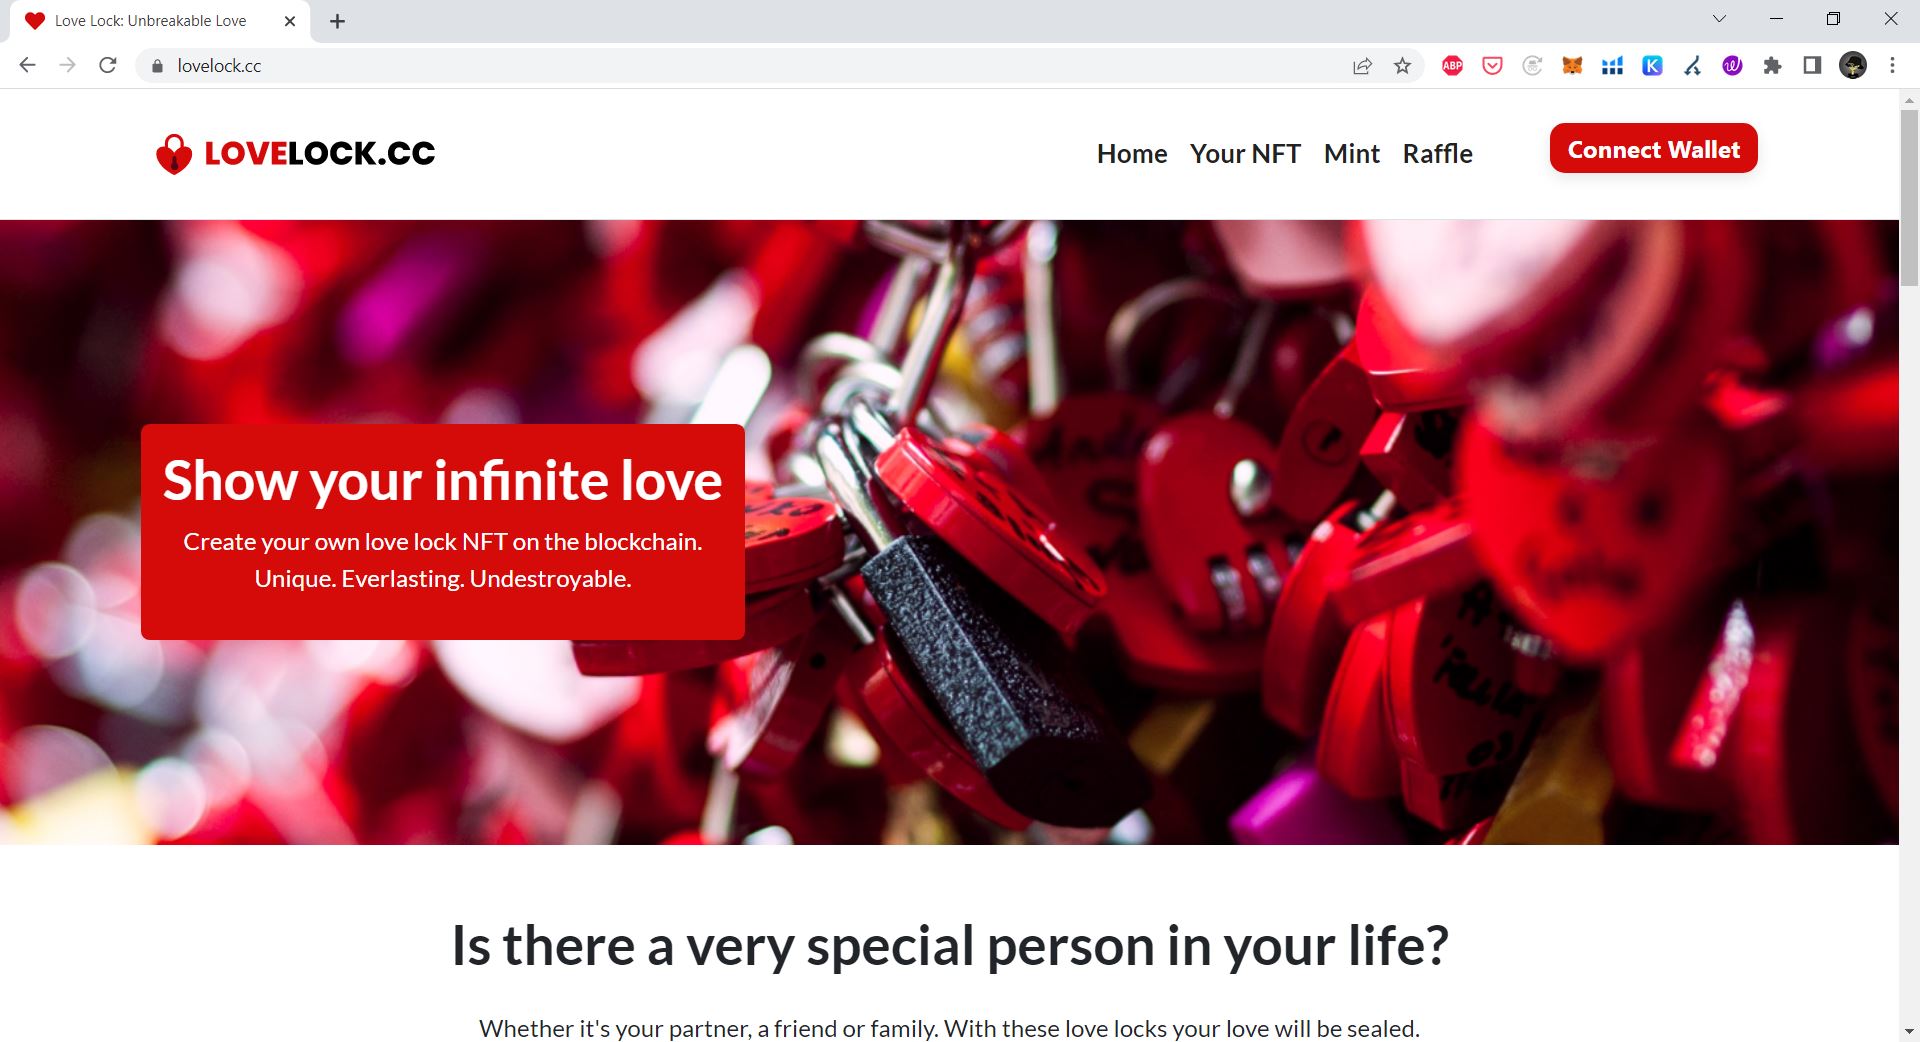Focus the lovelock.cc address bar
1920x1042 pixels.
750,66
